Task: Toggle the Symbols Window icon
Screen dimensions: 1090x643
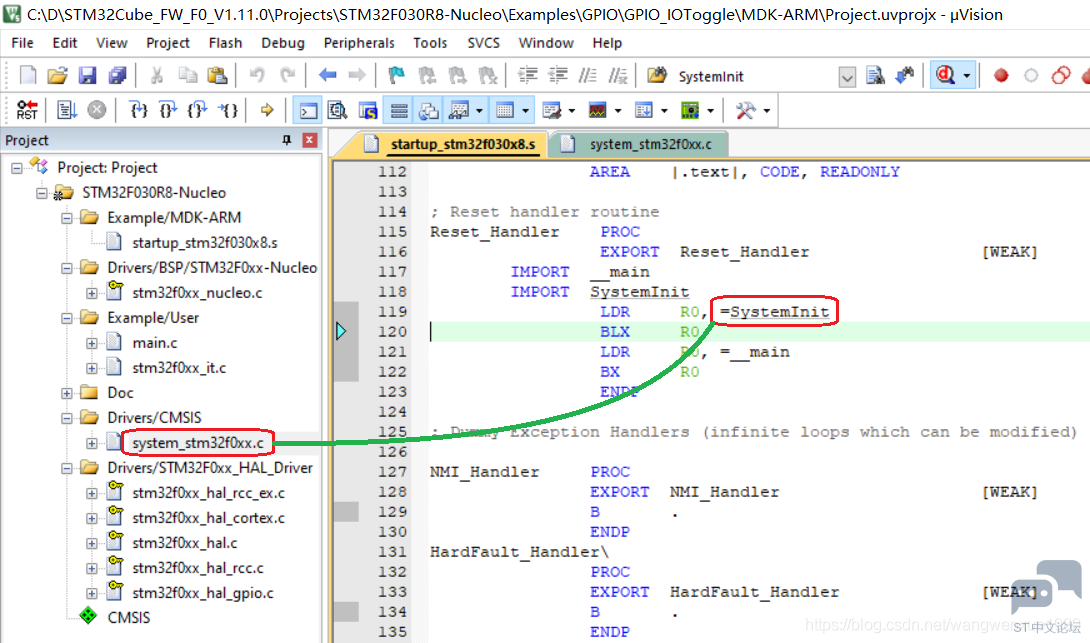Action: [x=368, y=110]
